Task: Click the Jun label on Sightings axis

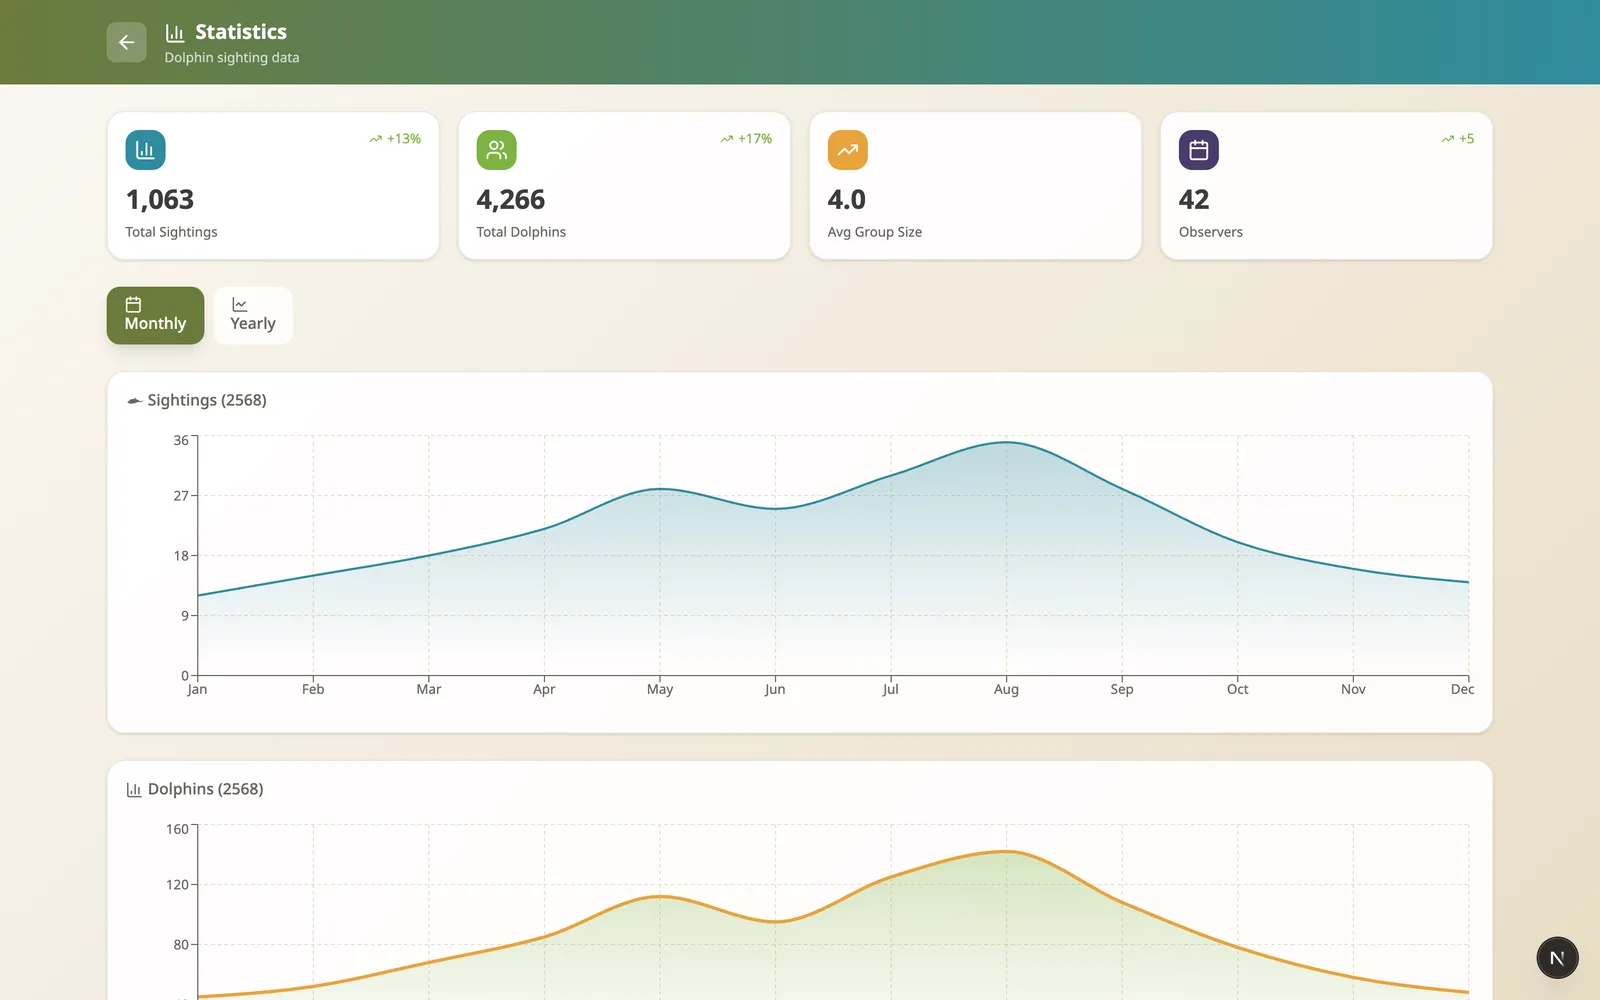Action: pos(775,689)
